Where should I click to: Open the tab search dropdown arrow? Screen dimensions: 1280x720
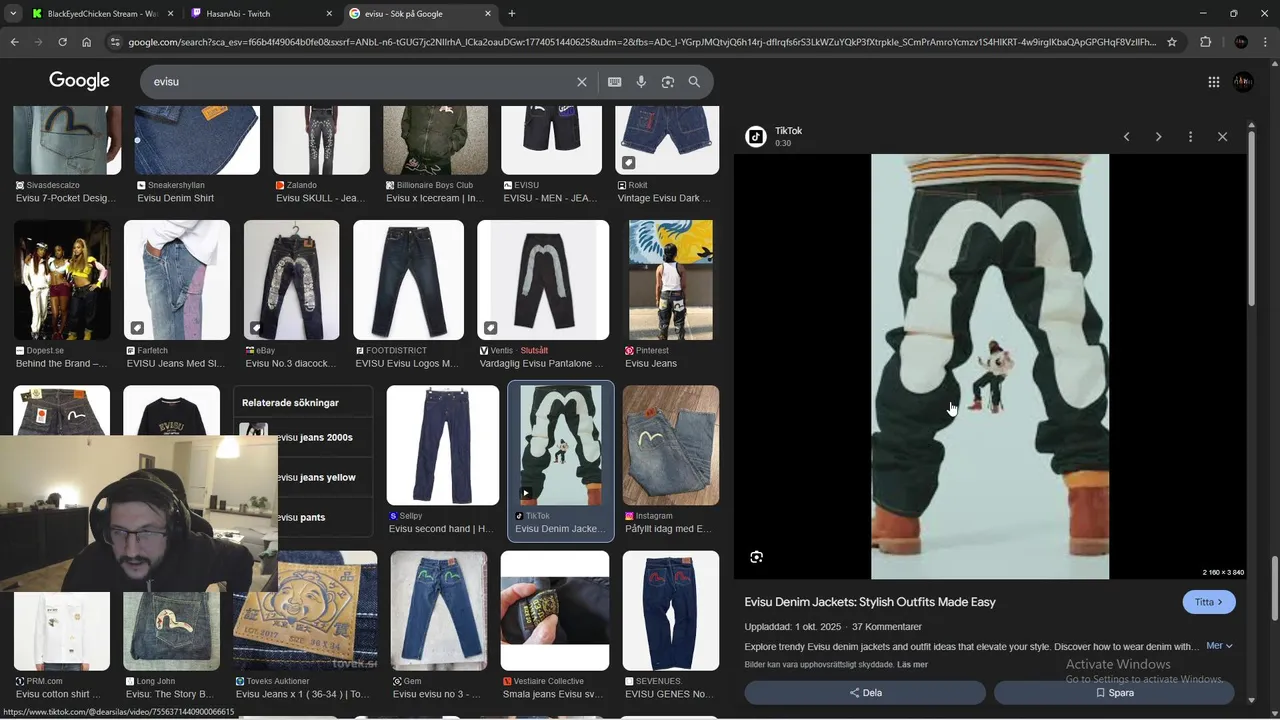click(x=13, y=14)
